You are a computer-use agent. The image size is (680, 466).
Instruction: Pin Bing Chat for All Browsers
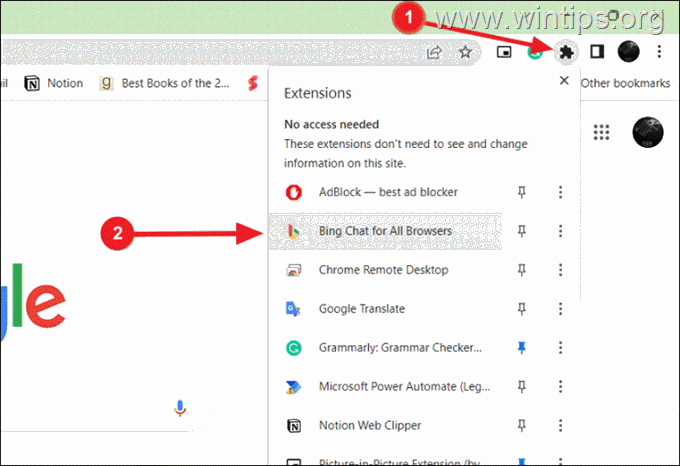point(522,231)
